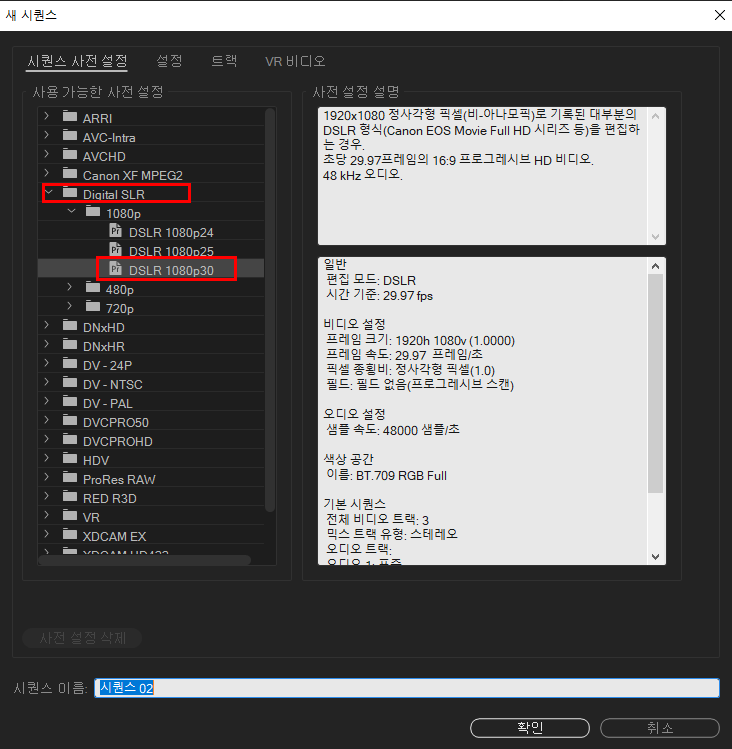Screen dimensions: 732x749
Task: Click the DV - PAL folder icon
Action: pyautogui.click(x=70, y=401)
